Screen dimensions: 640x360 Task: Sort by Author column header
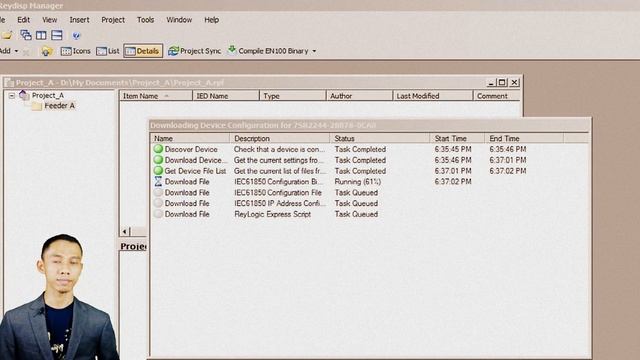(x=359, y=96)
